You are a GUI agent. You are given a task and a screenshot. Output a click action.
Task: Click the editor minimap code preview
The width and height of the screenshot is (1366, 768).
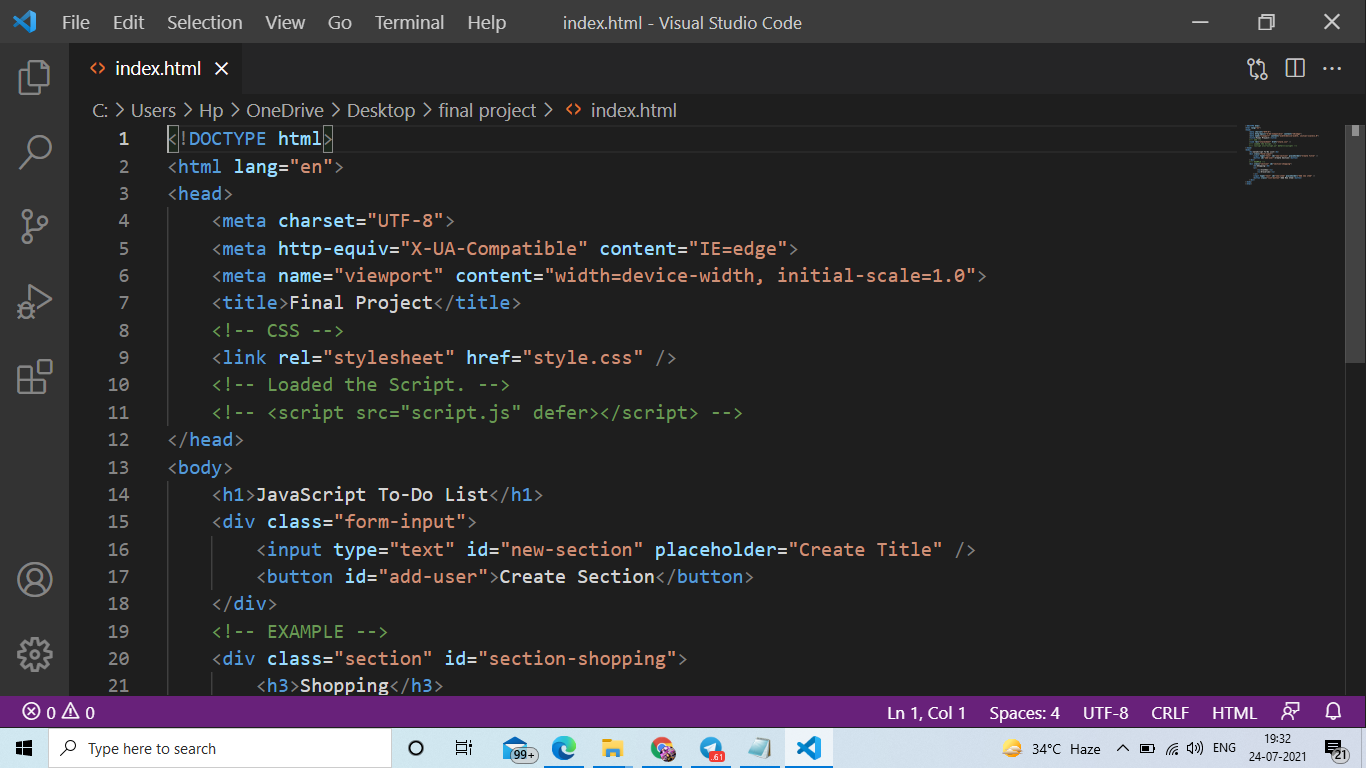pos(1282,155)
